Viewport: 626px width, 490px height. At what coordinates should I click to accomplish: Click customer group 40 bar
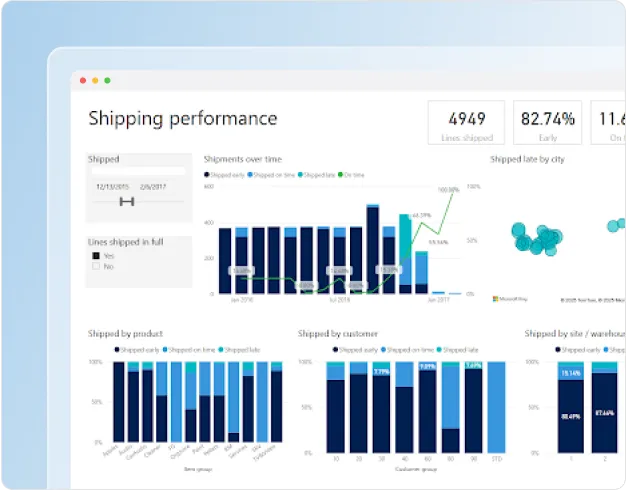[404, 407]
